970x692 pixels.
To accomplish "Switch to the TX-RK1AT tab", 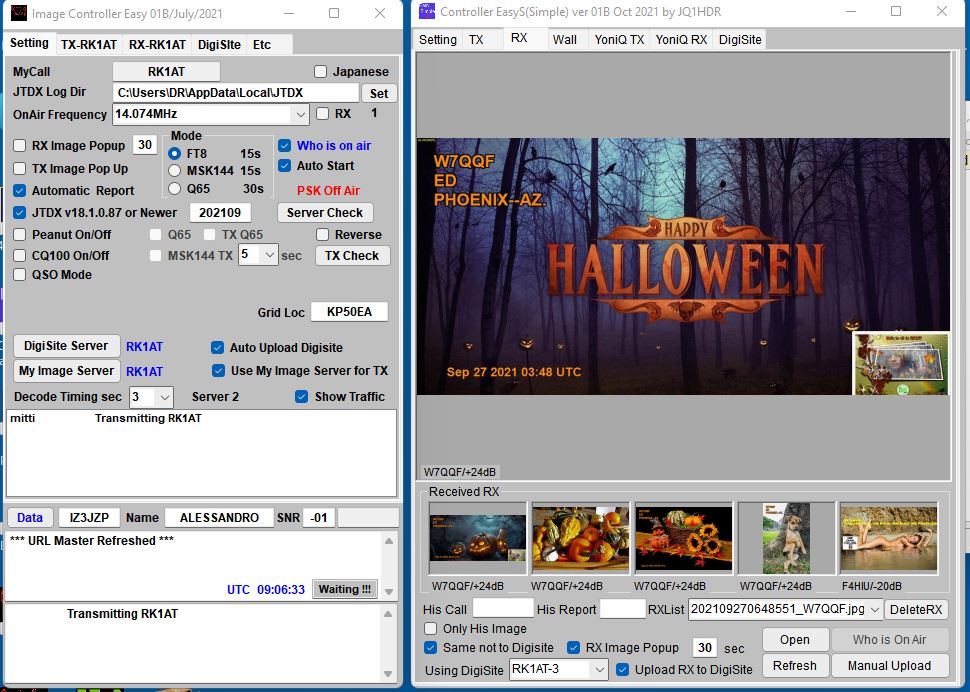I will 89,45.
